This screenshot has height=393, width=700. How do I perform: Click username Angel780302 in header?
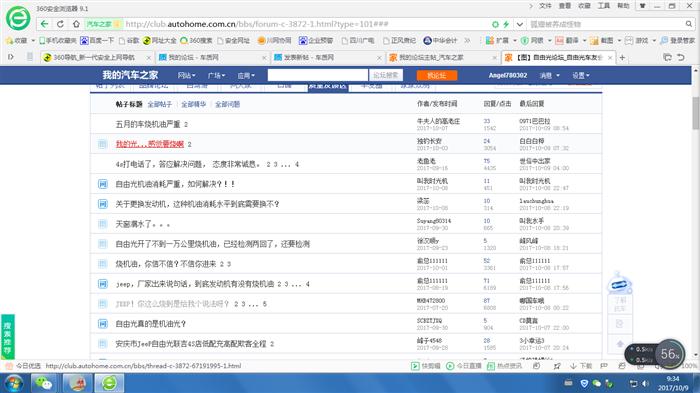pyautogui.click(x=508, y=75)
